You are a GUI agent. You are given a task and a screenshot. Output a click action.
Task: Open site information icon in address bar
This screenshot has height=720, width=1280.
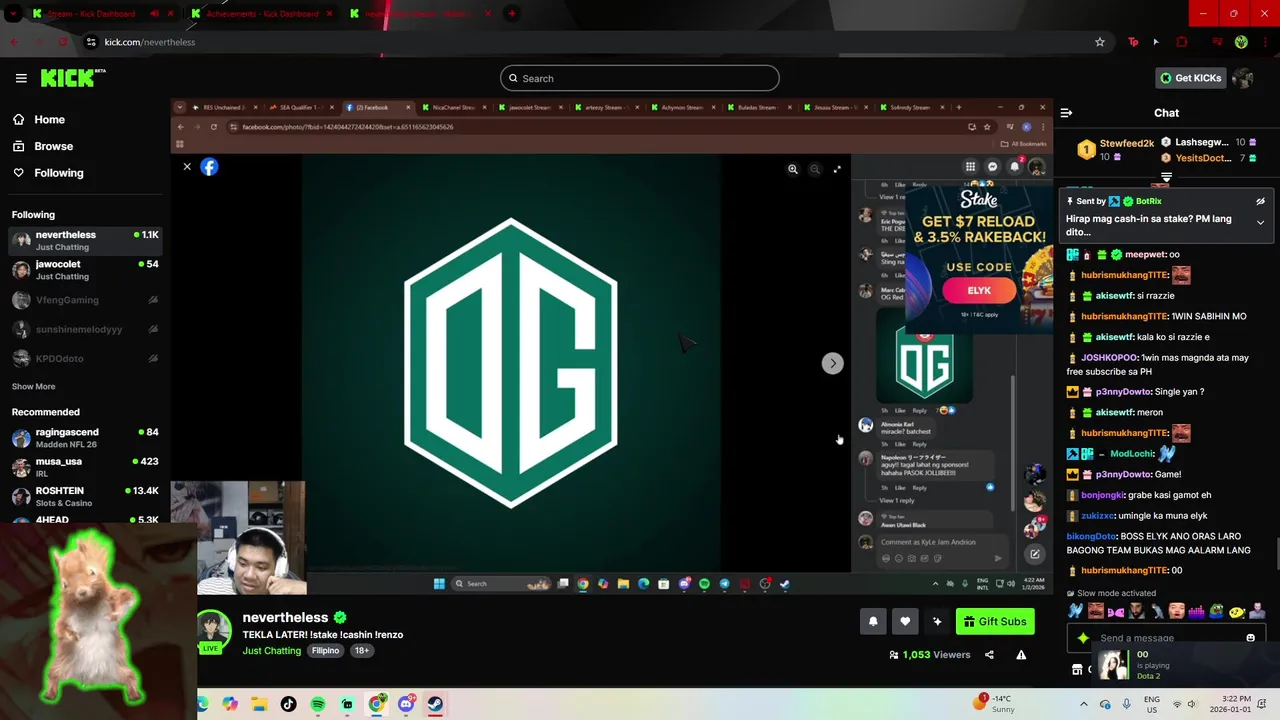[x=91, y=42]
